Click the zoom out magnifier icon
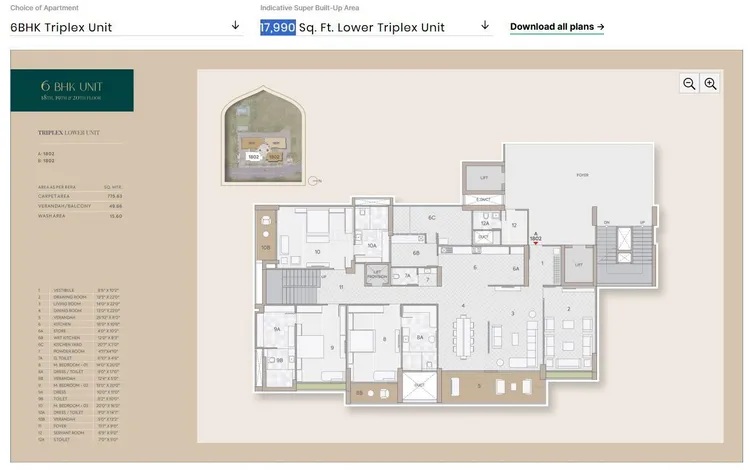The width and height of the screenshot is (750, 470). tap(689, 84)
